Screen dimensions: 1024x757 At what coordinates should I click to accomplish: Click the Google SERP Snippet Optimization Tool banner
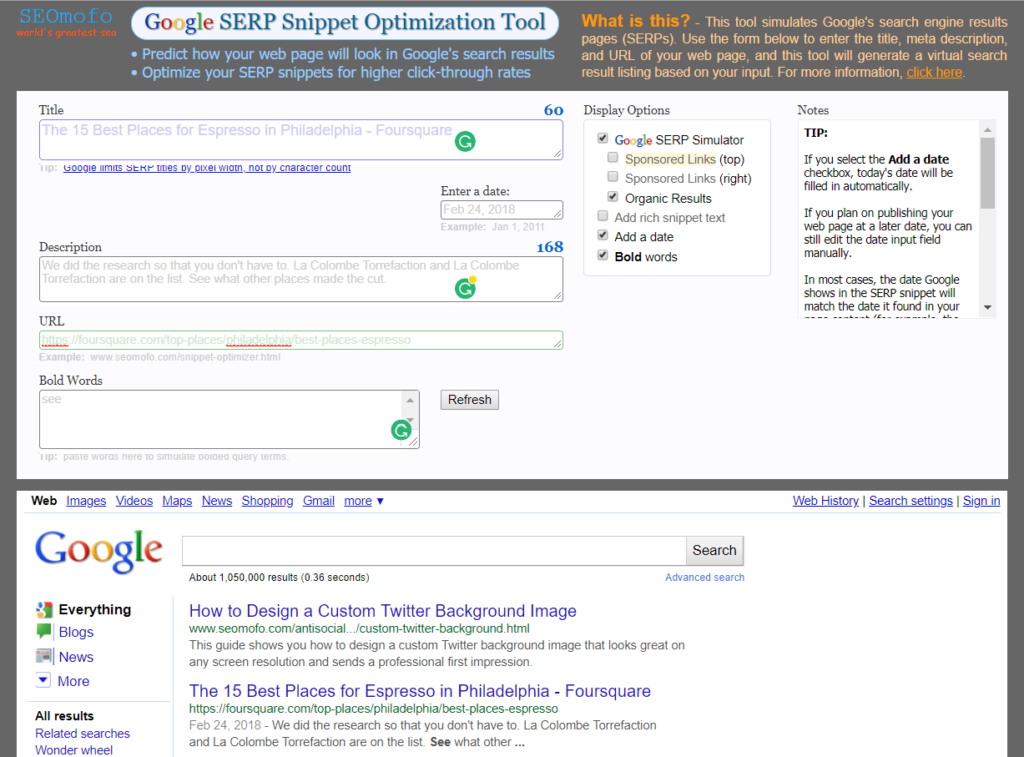pos(345,23)
